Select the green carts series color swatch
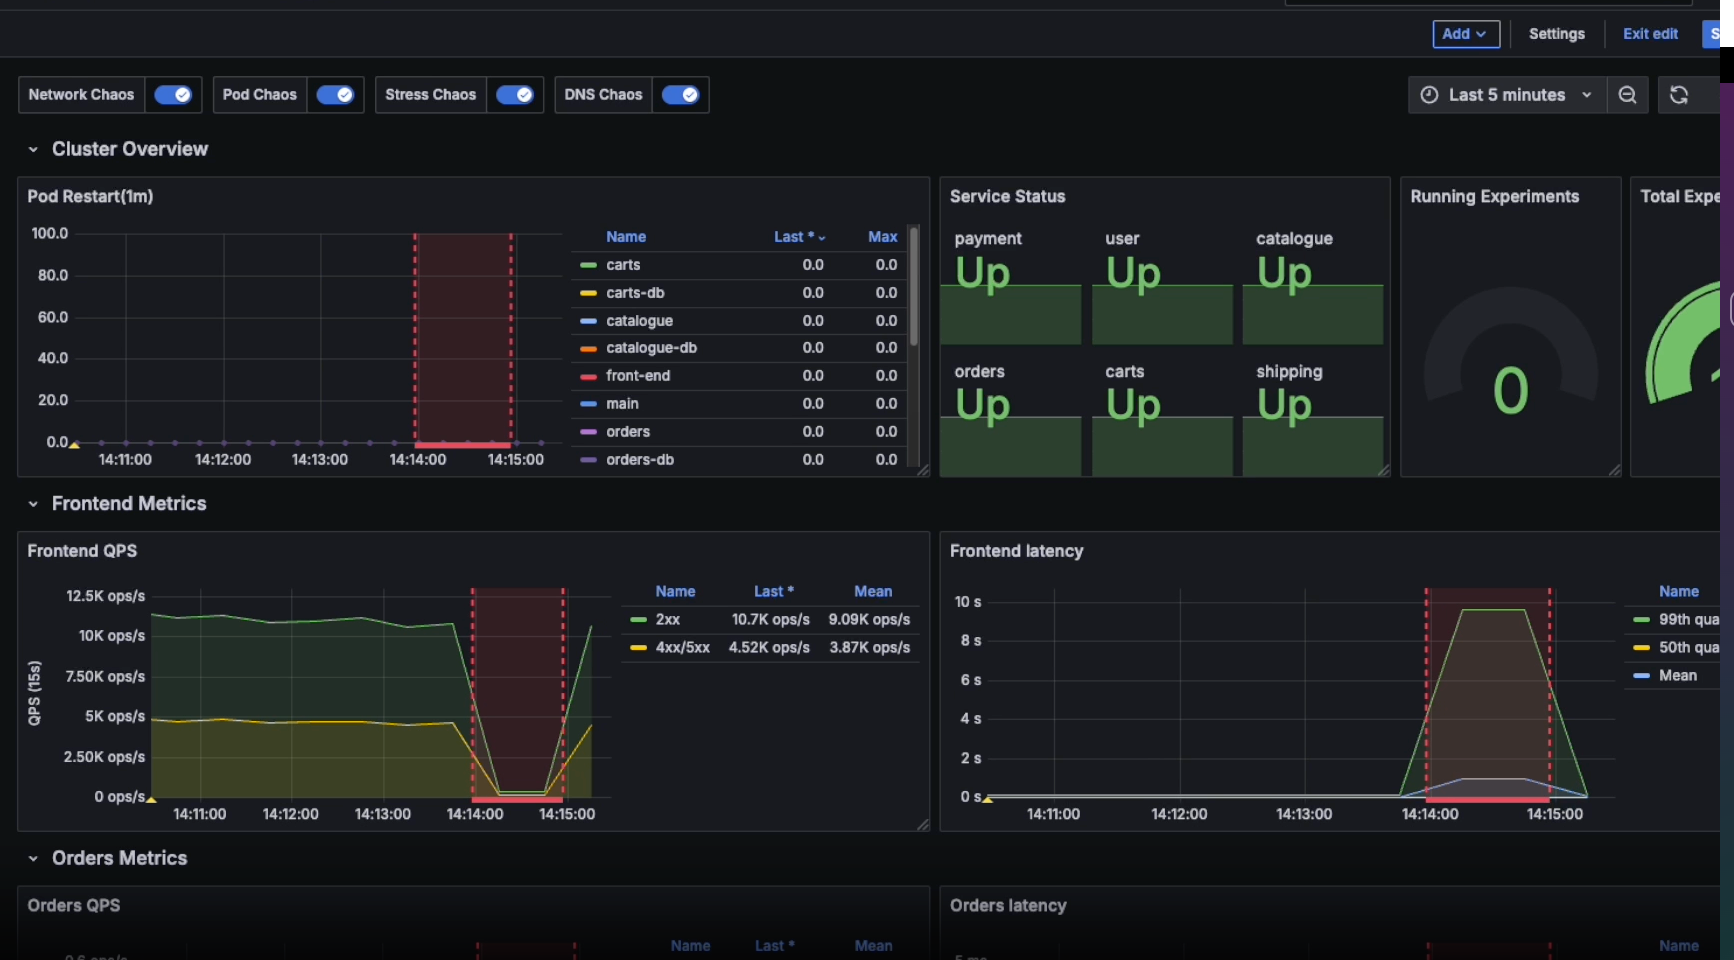1734x960 pixels. (x=588, y=265)
